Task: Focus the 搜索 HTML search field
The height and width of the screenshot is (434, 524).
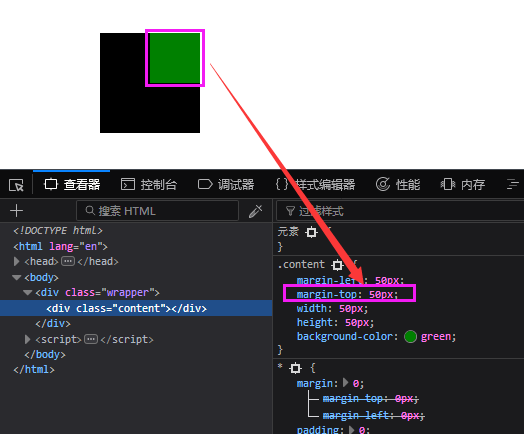Action: [157, 211]
